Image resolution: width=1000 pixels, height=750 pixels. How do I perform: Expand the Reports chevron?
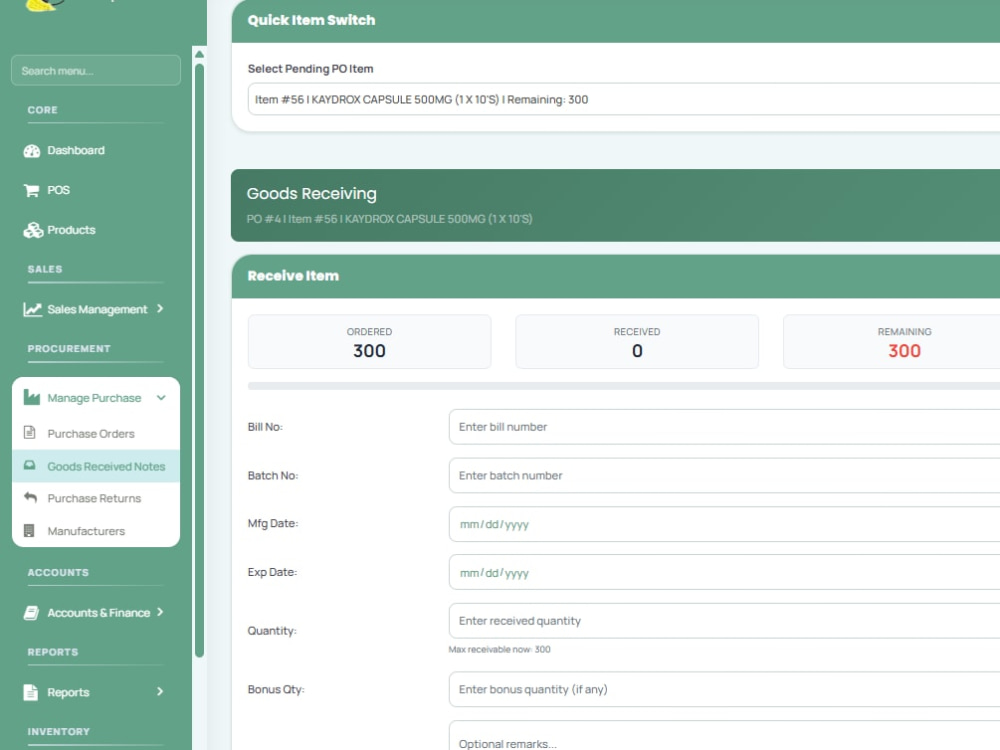click(x=160, y=691)
